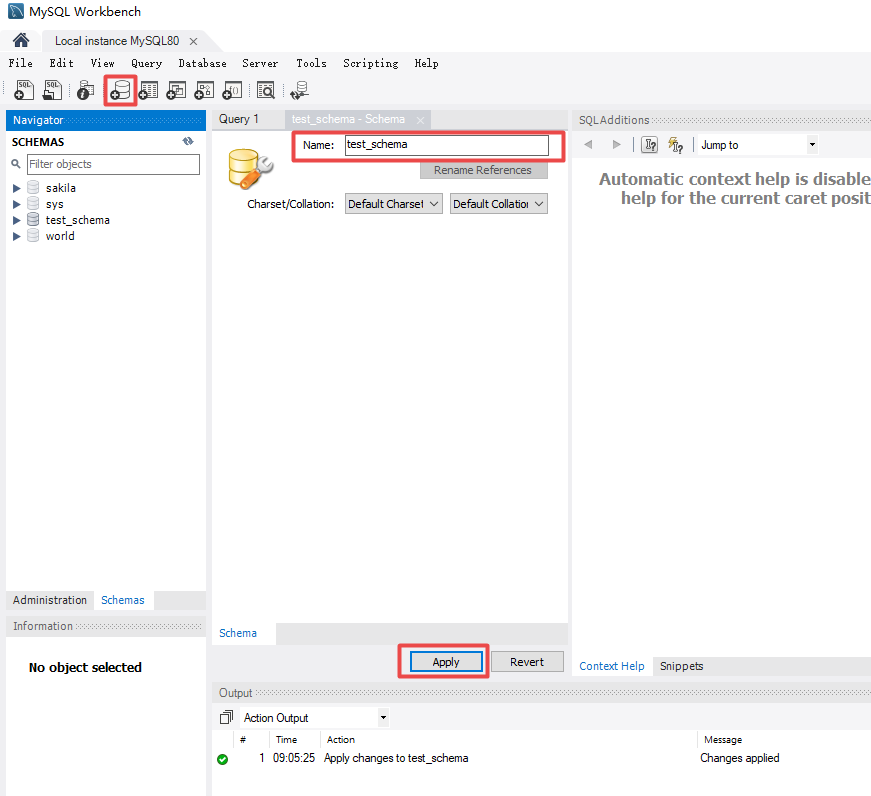Expand the test_schema node

[x=17, y=221]
